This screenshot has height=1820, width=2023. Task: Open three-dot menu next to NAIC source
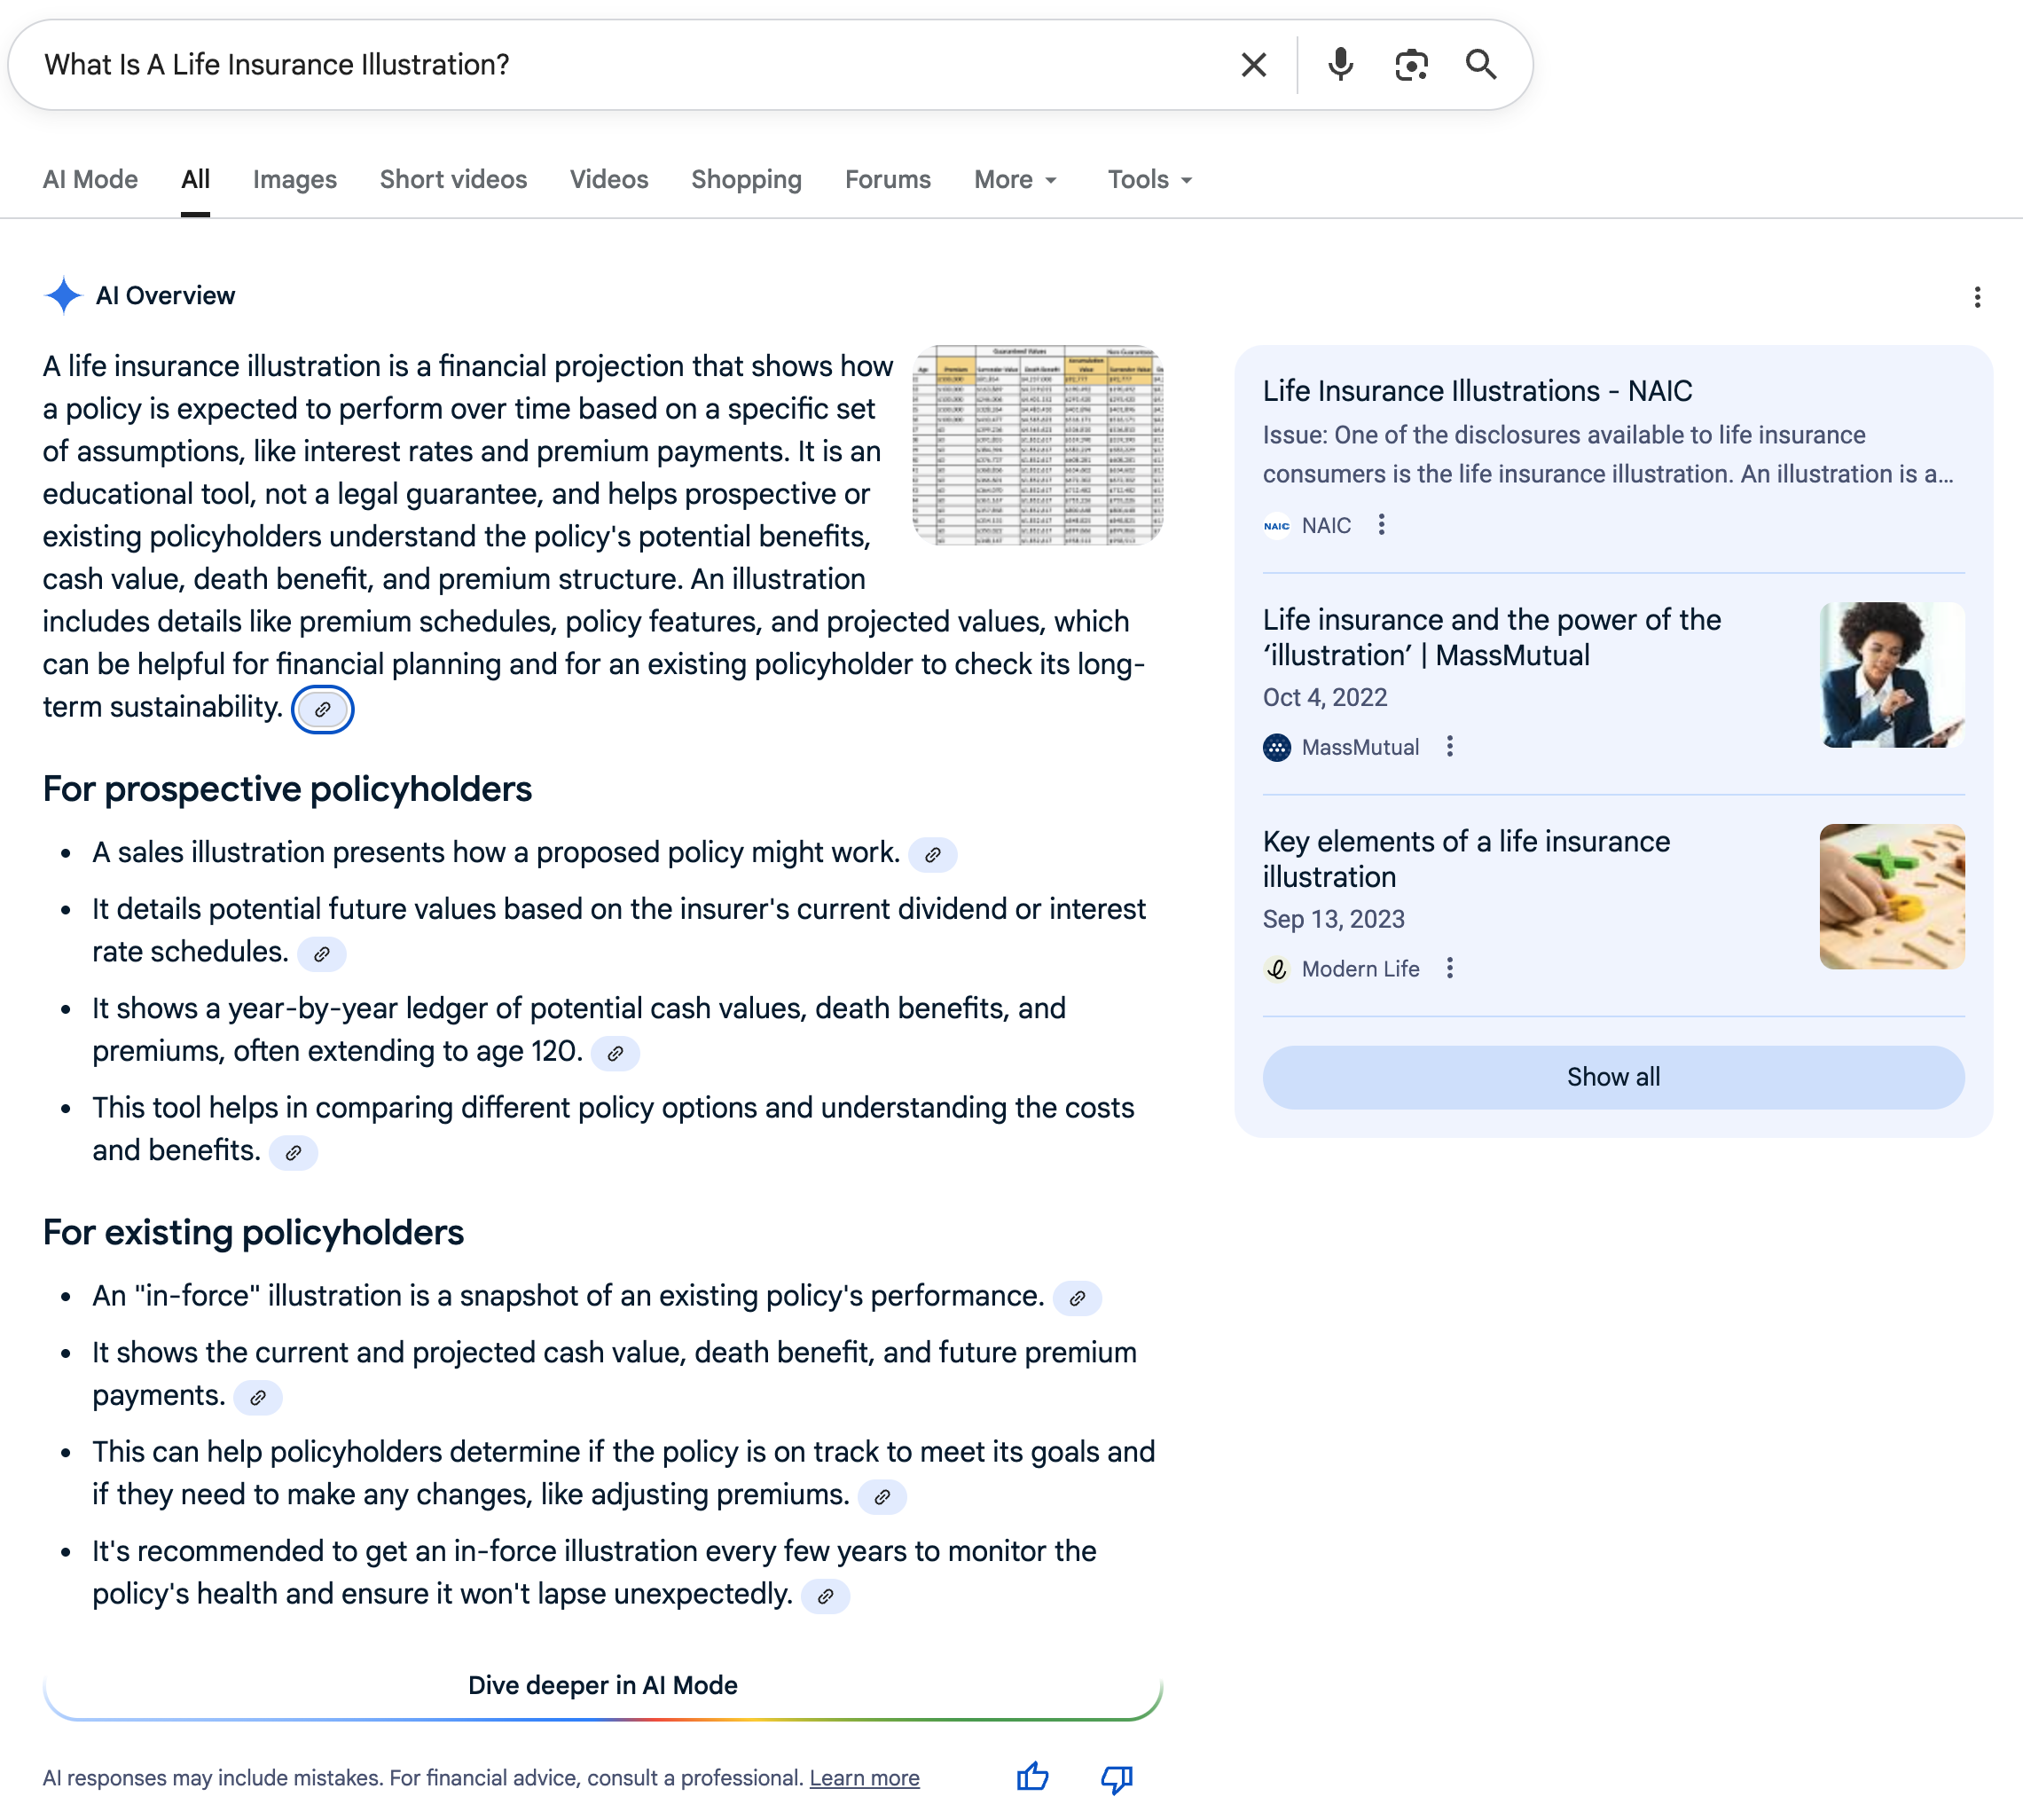tap(1381, 525)
